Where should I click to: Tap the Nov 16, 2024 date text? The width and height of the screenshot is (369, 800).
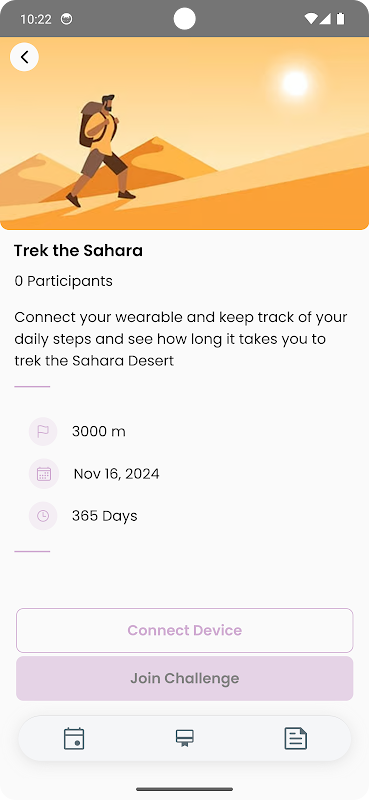116,474
